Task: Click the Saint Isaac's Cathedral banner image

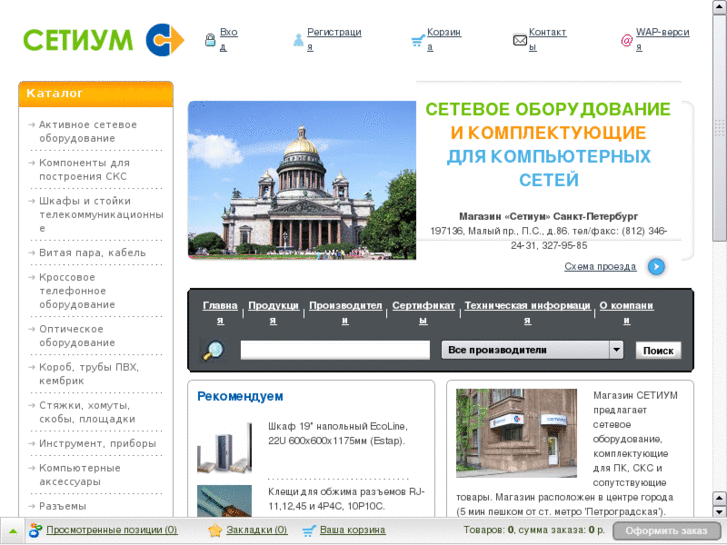Action: click(x=302, y=180)
